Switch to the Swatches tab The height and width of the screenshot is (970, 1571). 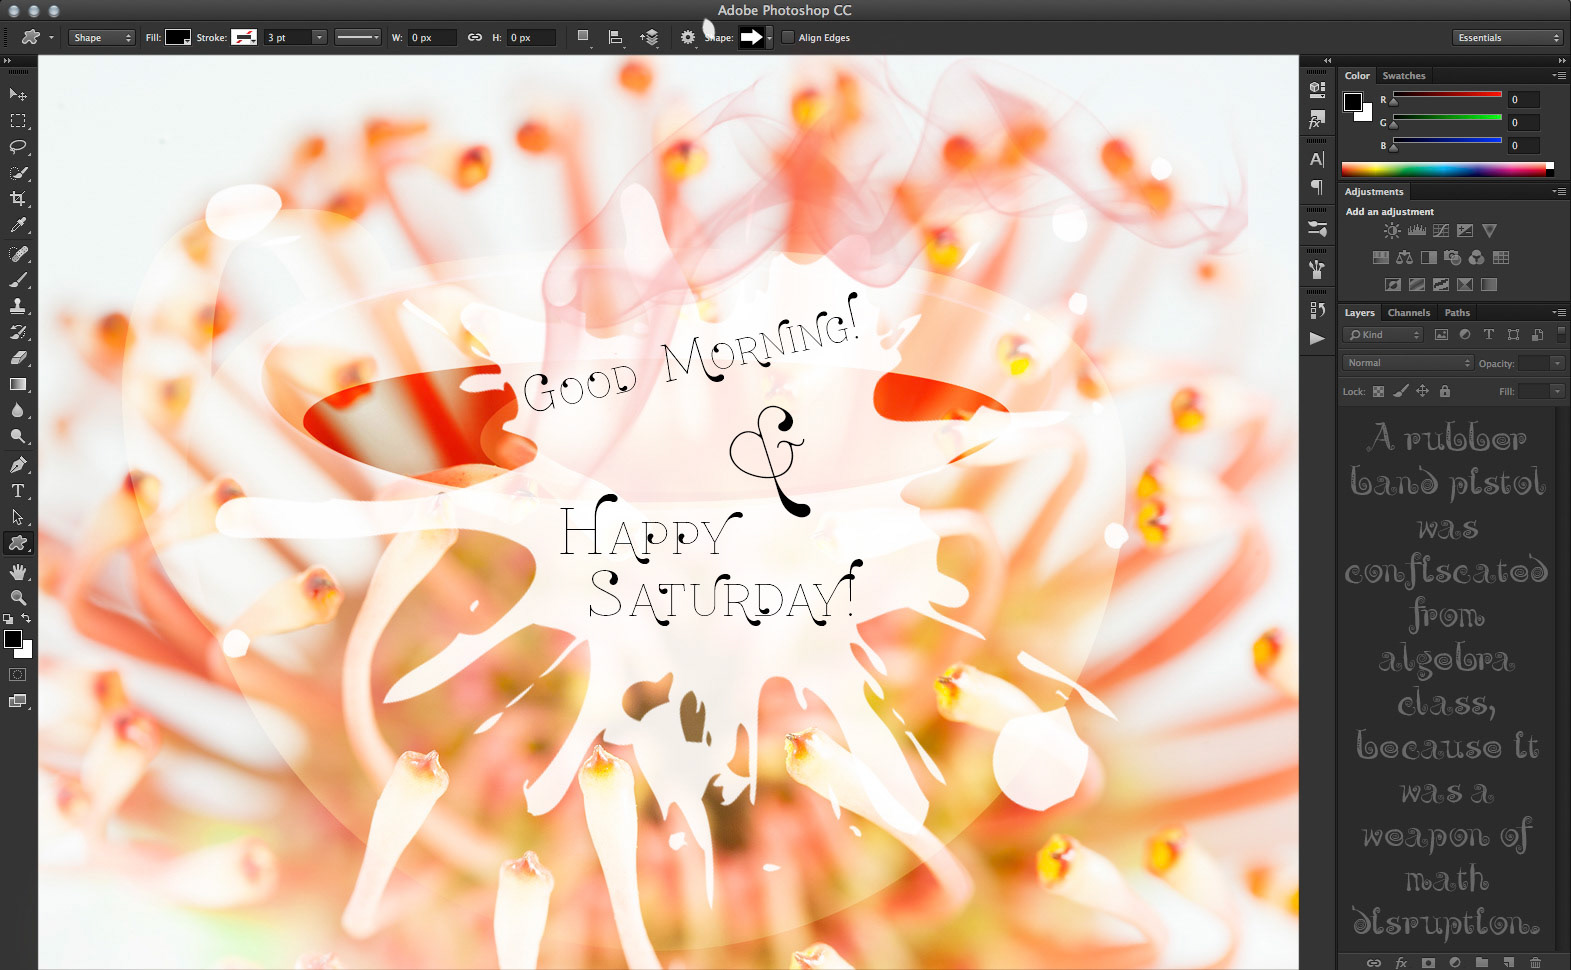coord(1404,76)
